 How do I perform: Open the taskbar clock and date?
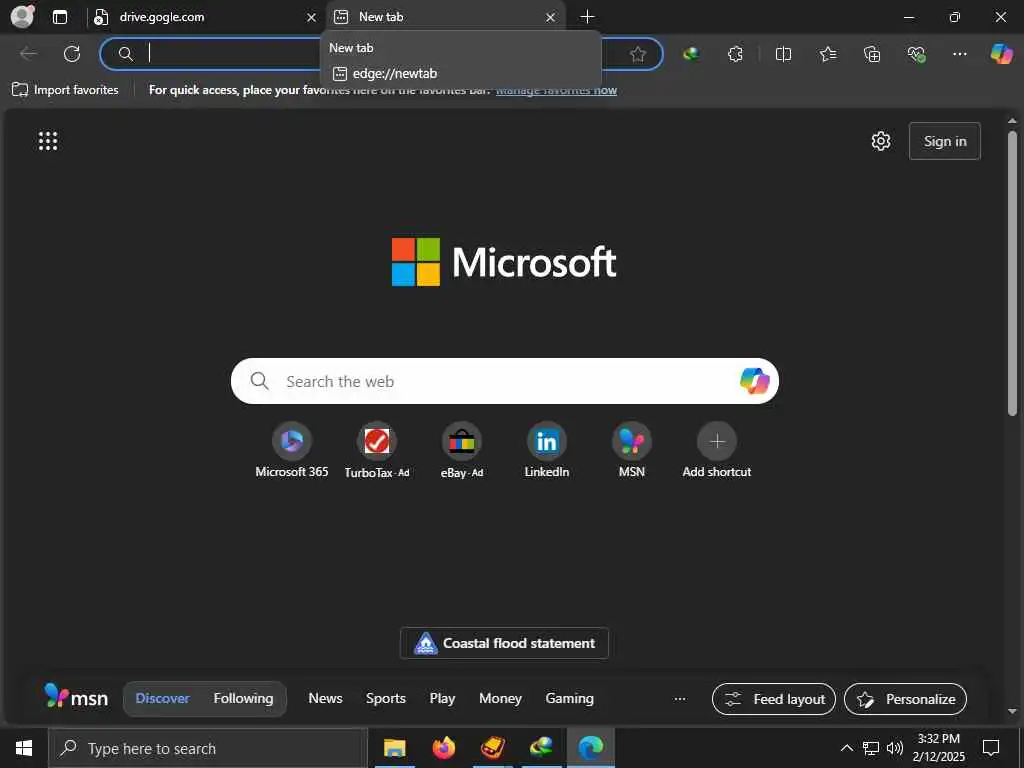tap(938, 748)
